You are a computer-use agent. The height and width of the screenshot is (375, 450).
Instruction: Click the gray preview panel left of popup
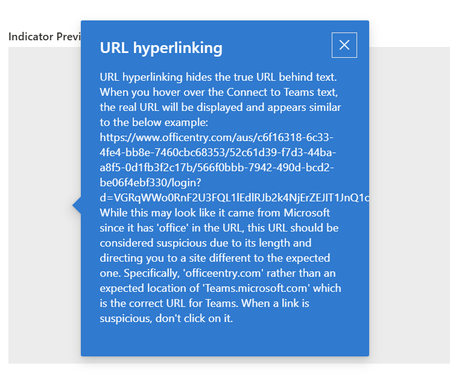pyautogui.click(x=44, y=205)
